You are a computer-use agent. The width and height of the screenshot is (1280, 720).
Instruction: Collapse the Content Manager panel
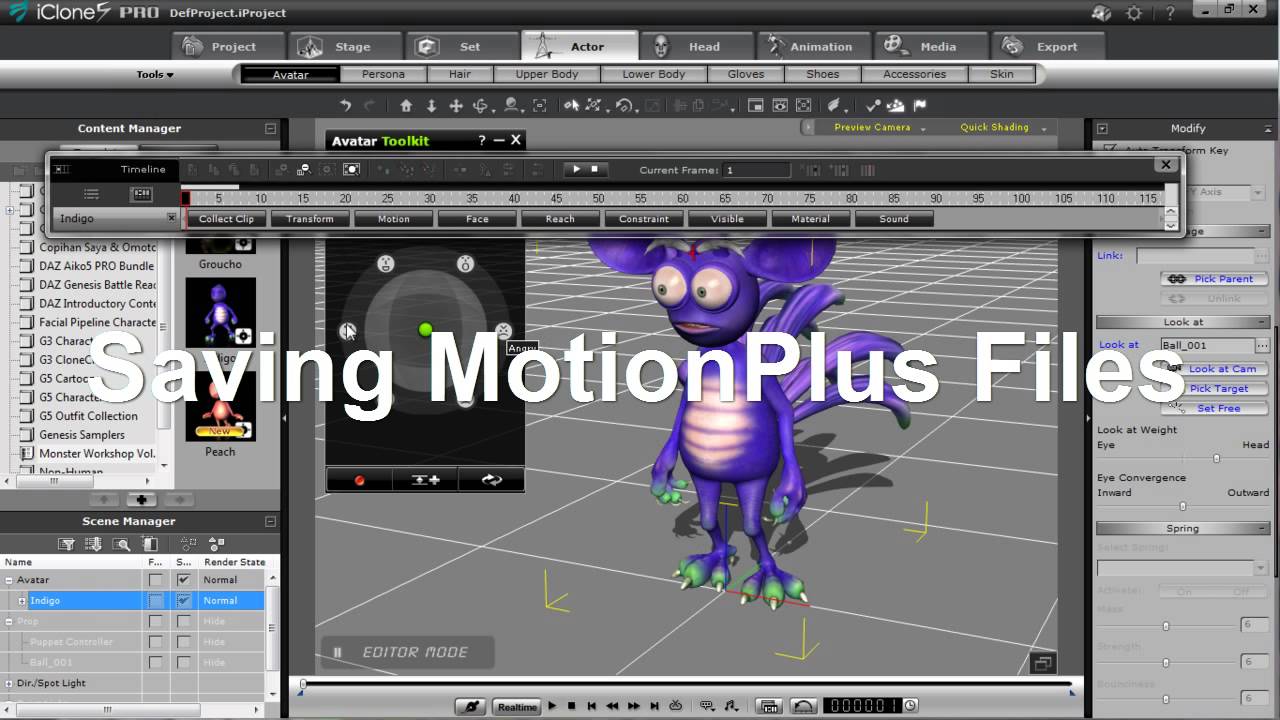coord(270,128)
